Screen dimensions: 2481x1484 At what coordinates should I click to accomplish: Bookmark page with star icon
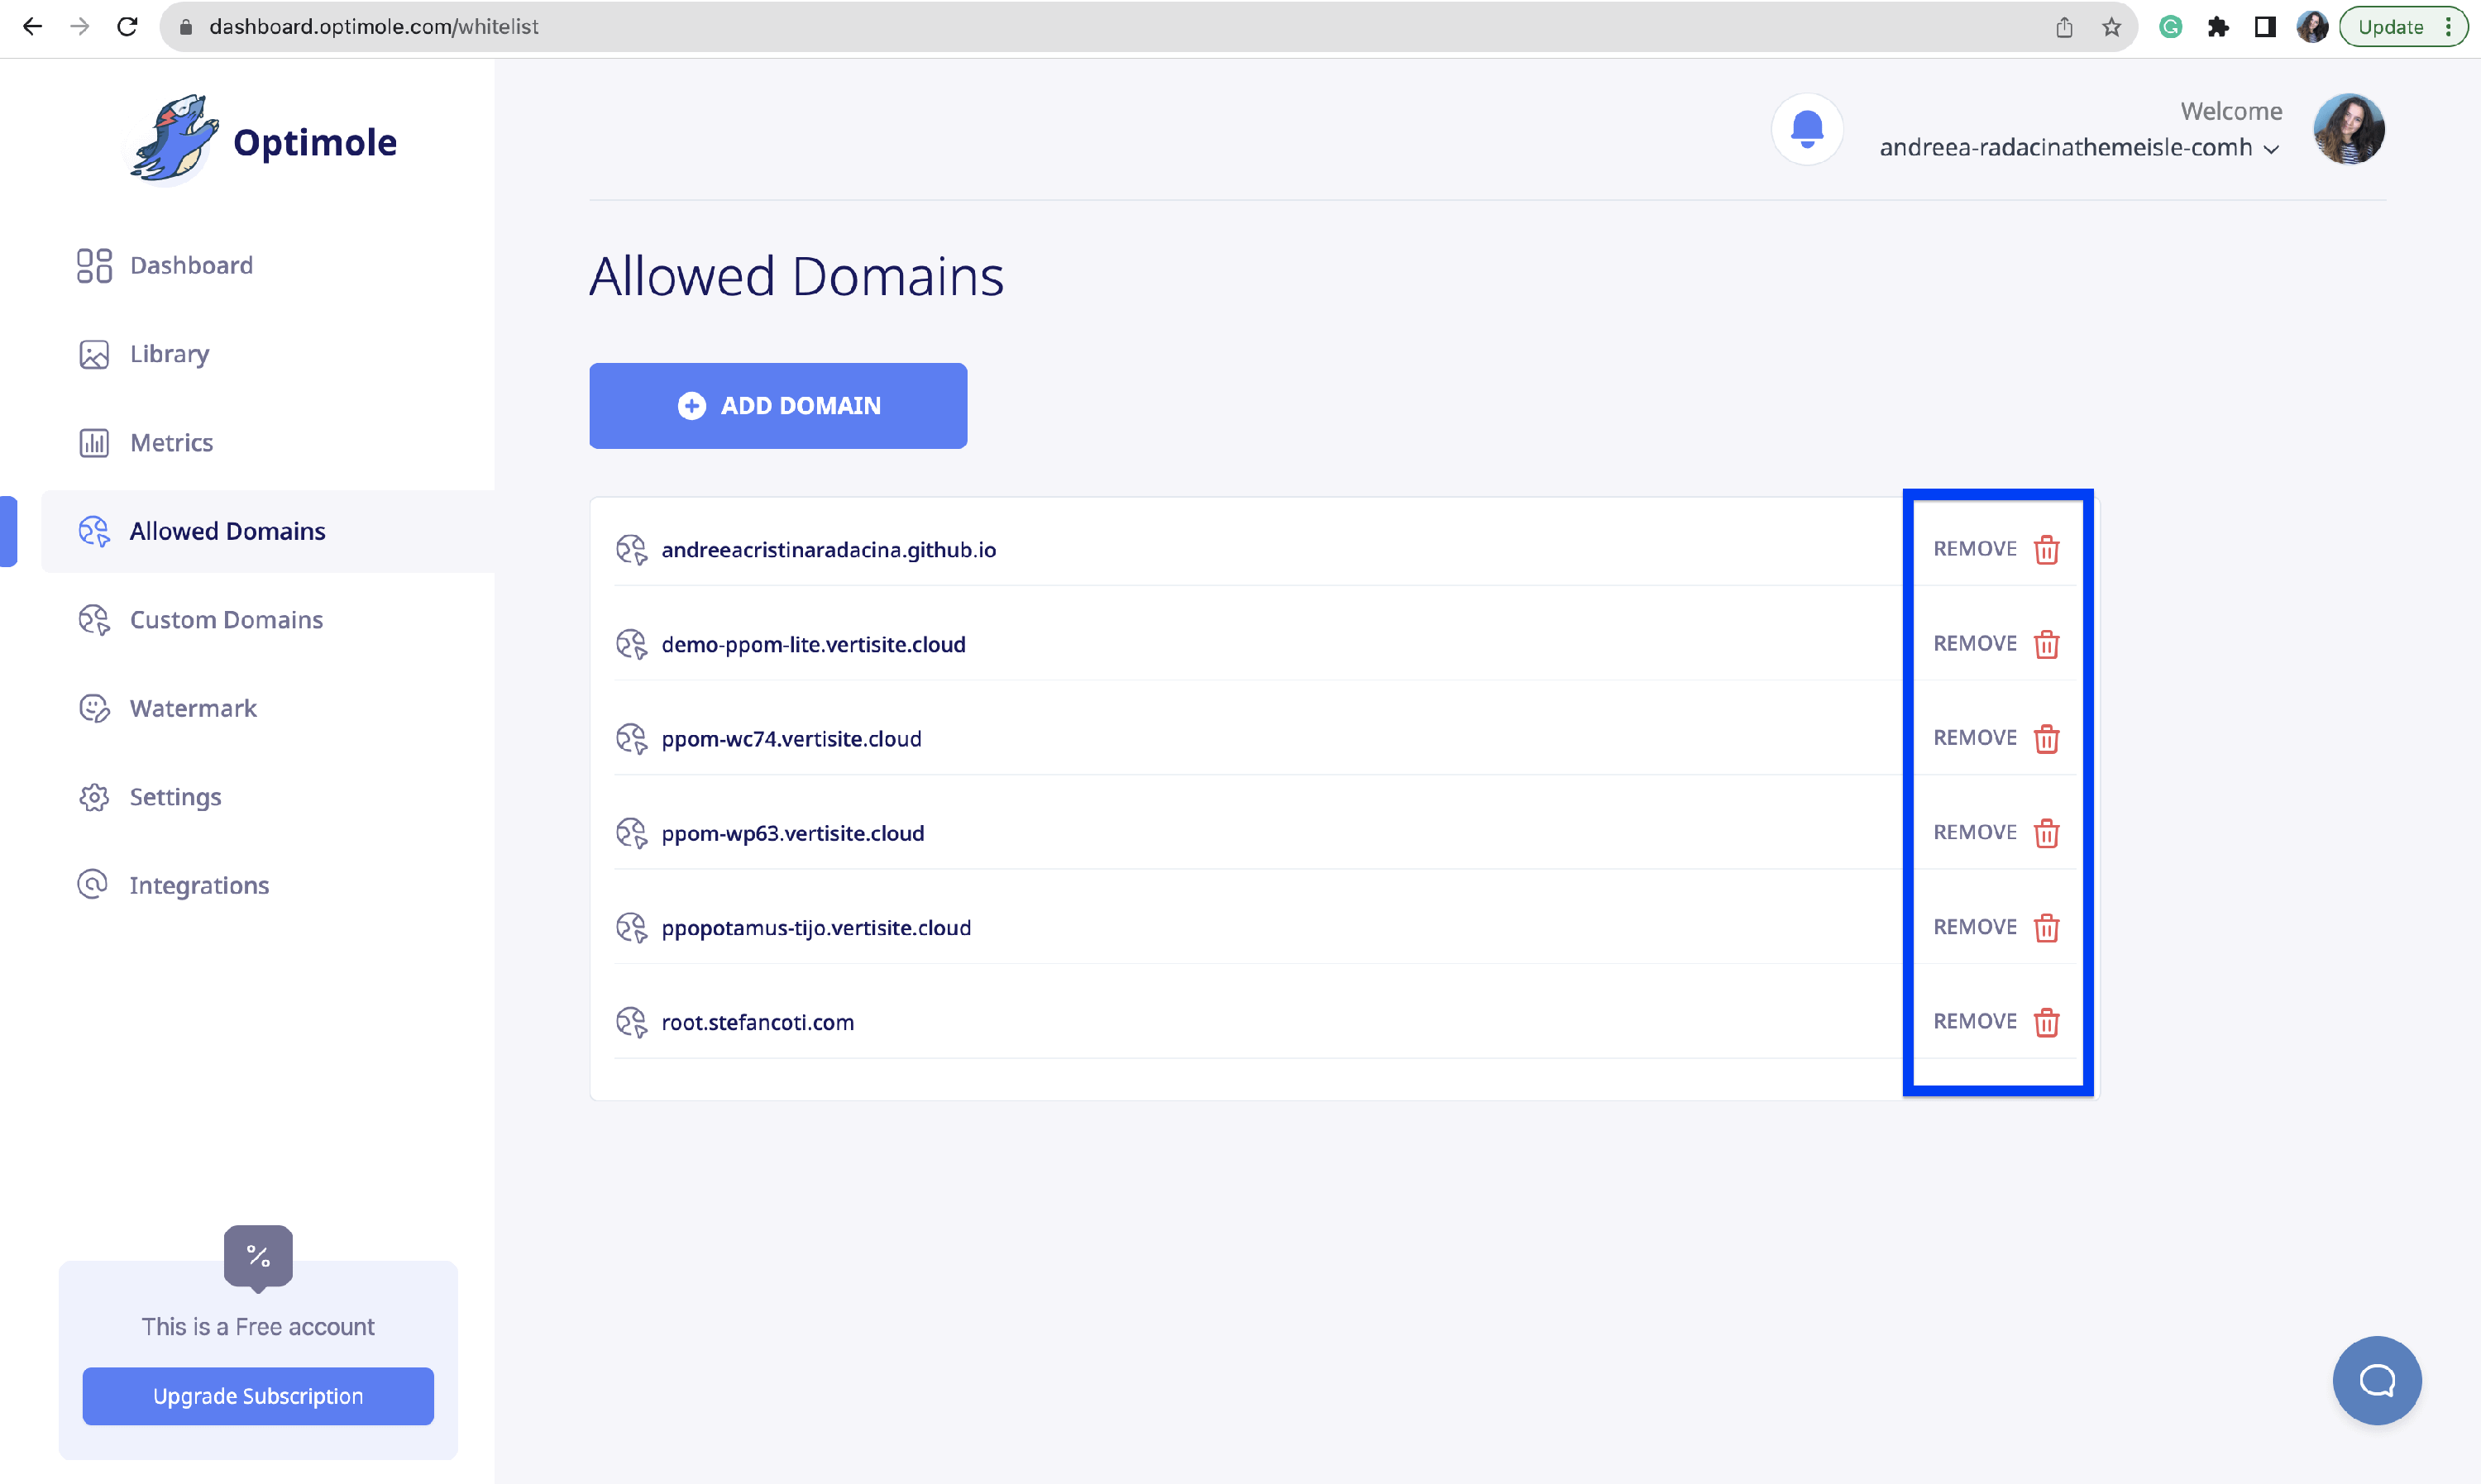tap(2111, 27)
